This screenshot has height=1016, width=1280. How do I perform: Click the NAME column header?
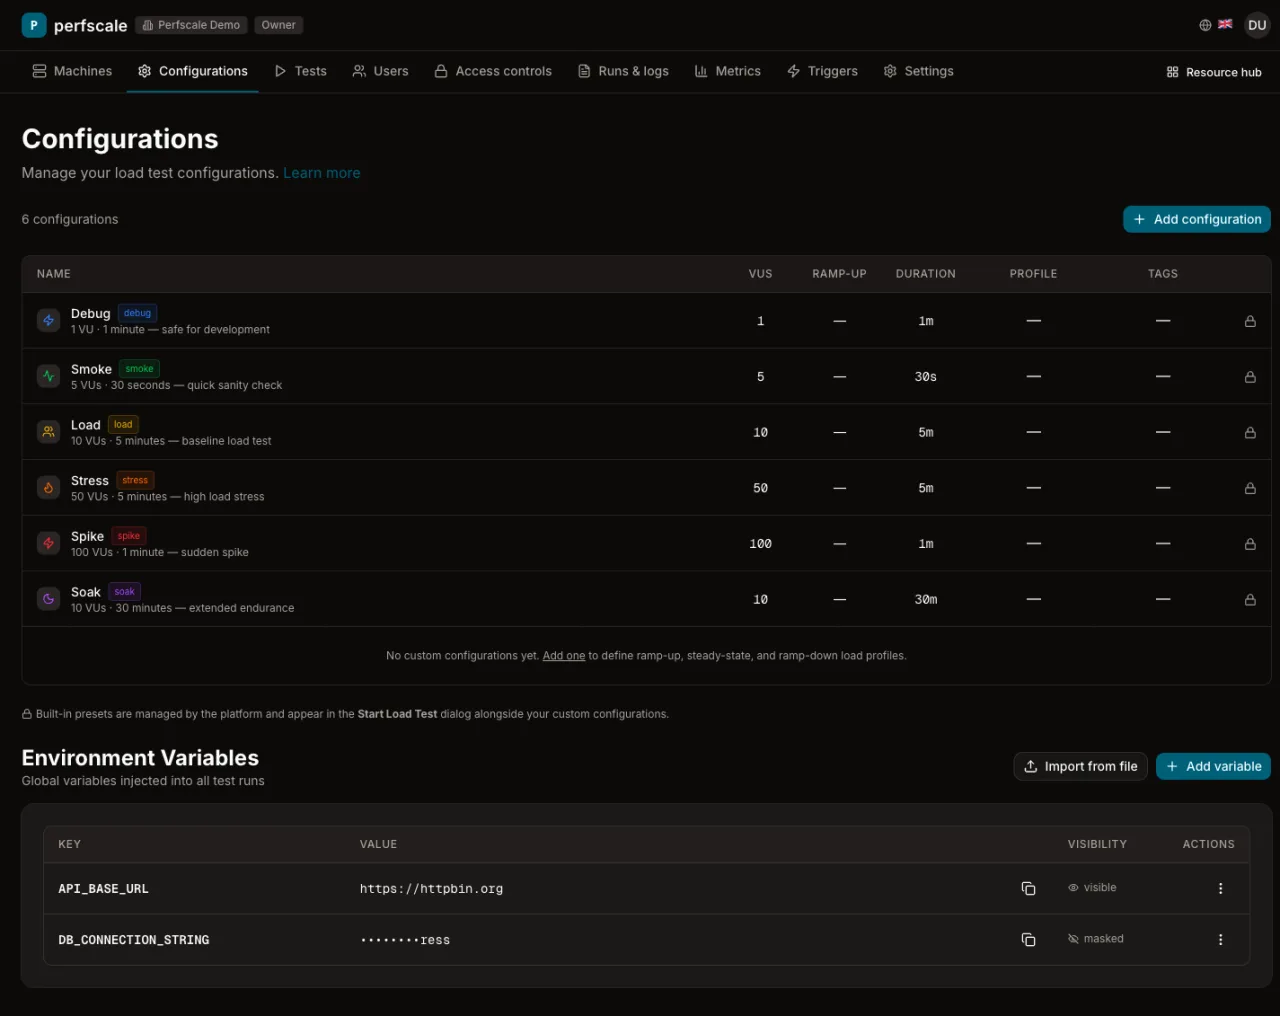(54, 274)
